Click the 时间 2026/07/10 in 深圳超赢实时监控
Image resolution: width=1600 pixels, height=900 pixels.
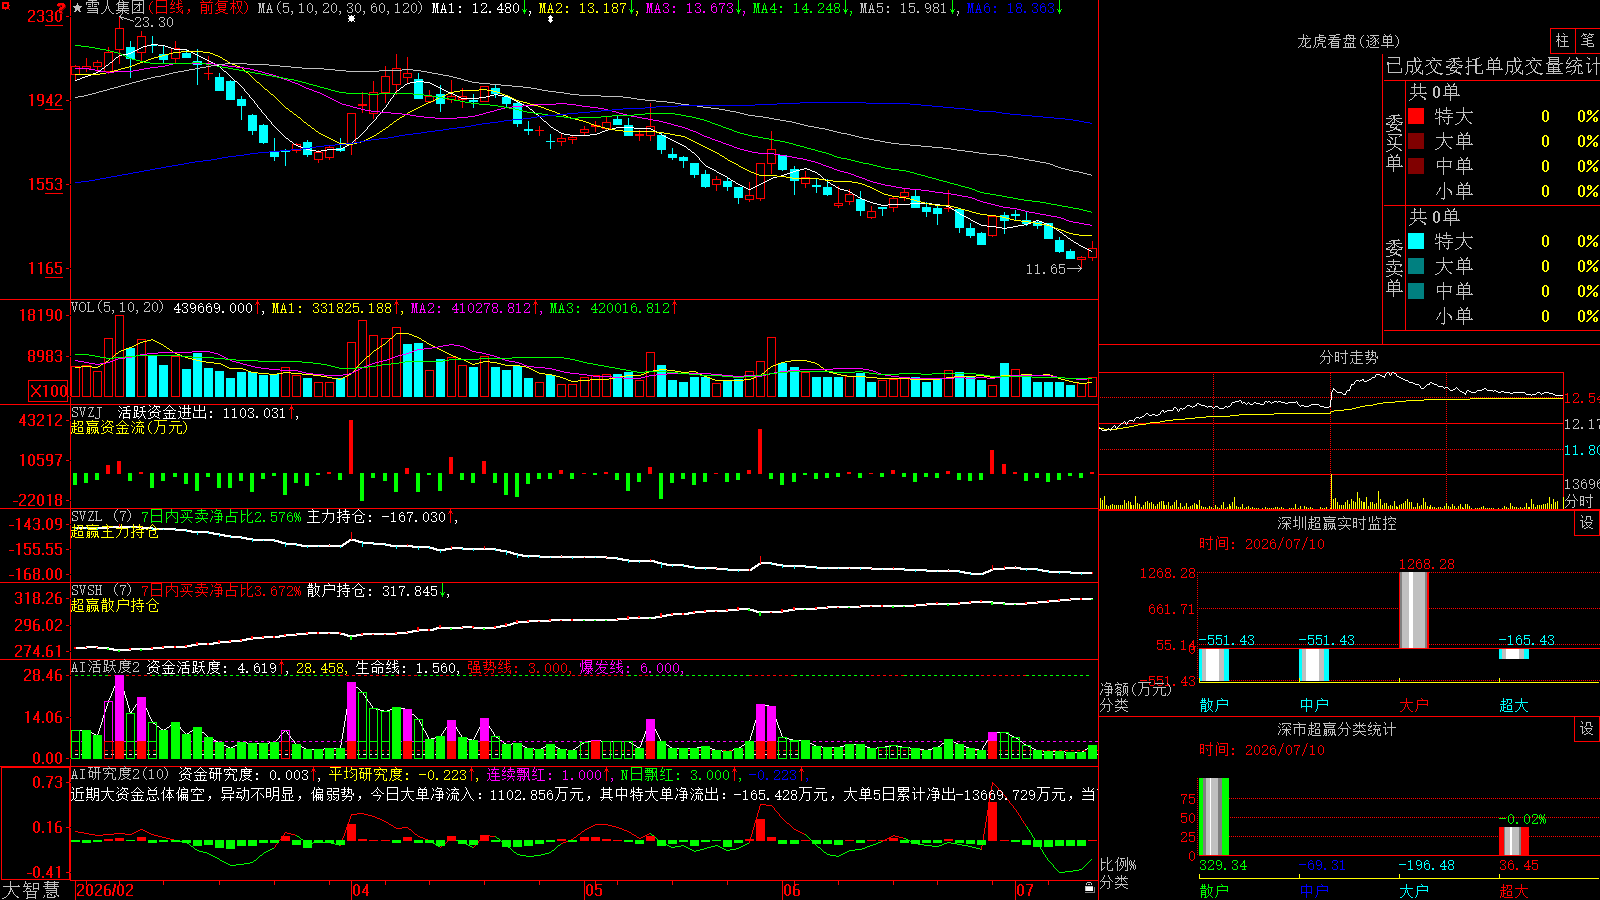click(1262, 544)
